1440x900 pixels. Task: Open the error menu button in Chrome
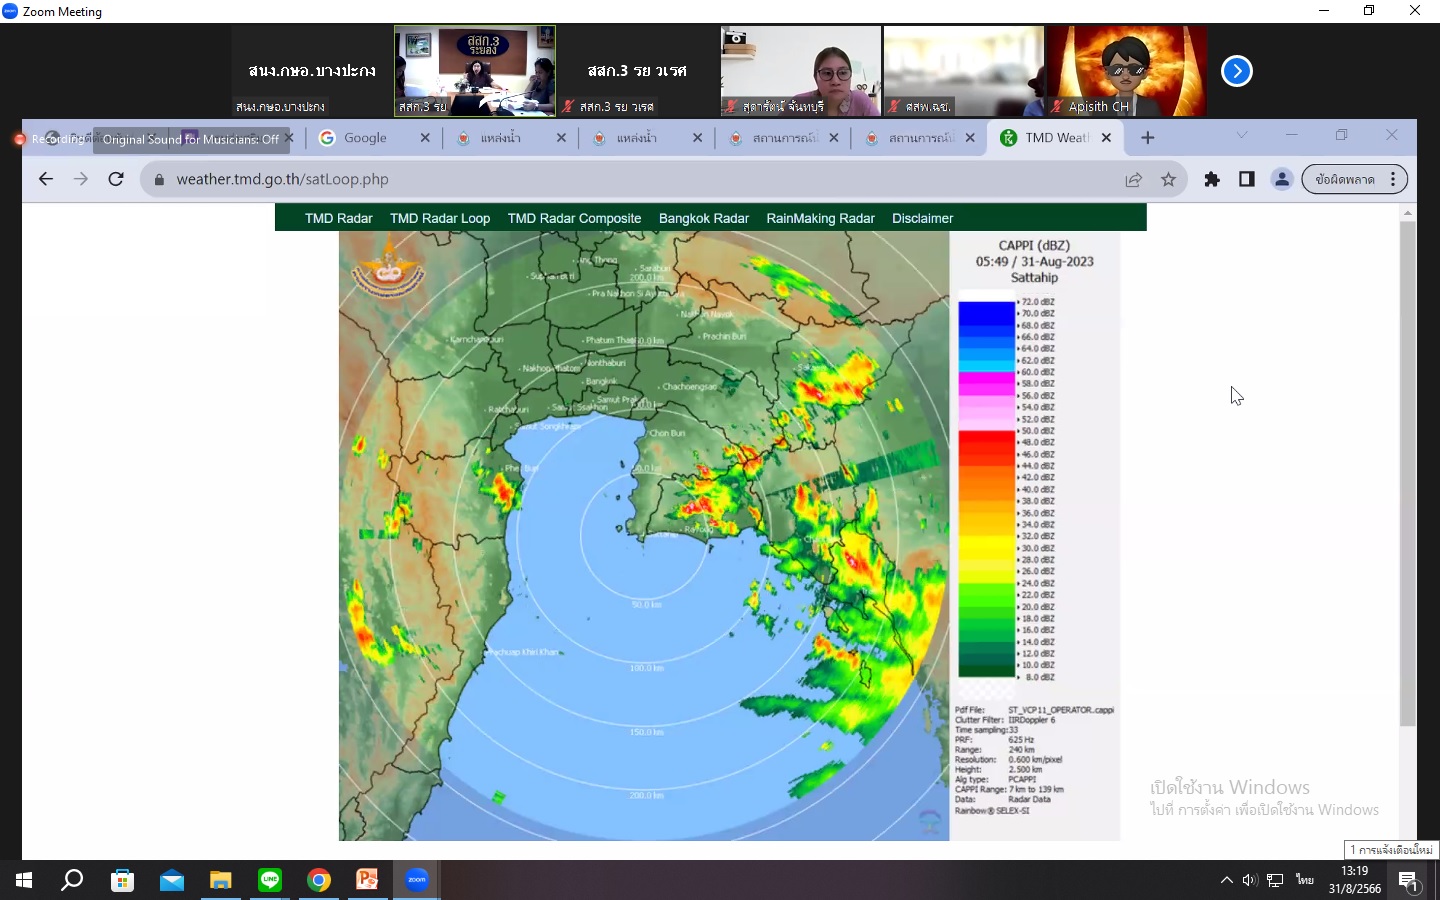[1354, 180]
